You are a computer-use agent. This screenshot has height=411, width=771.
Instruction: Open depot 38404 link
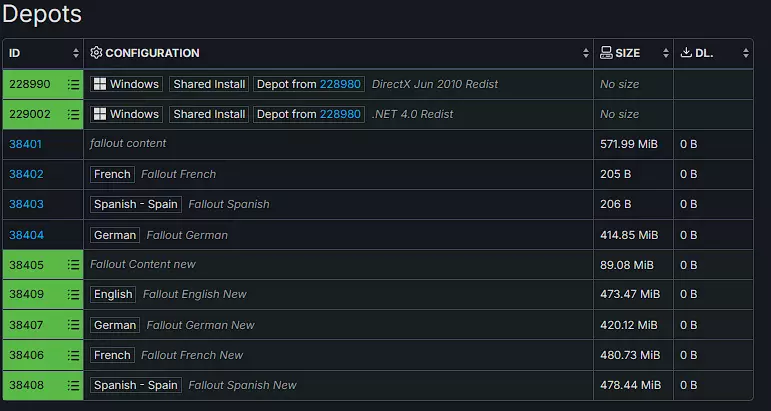tap(27, 235)
